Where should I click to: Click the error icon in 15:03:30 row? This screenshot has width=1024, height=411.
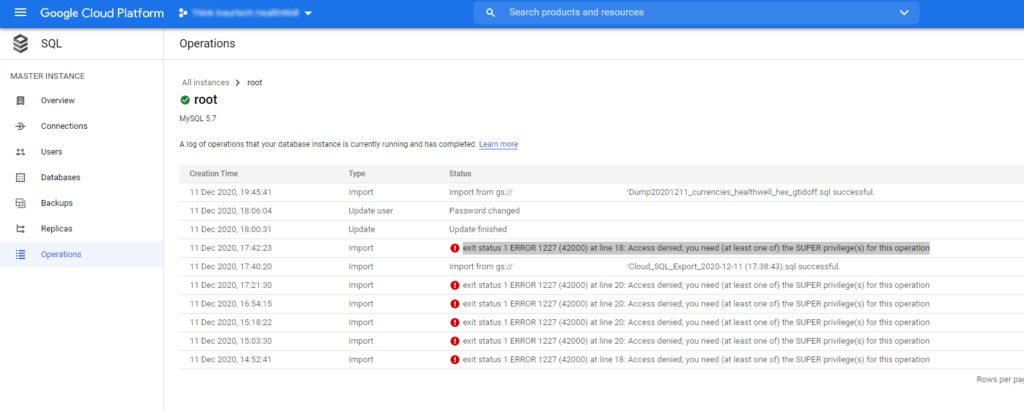455,341
